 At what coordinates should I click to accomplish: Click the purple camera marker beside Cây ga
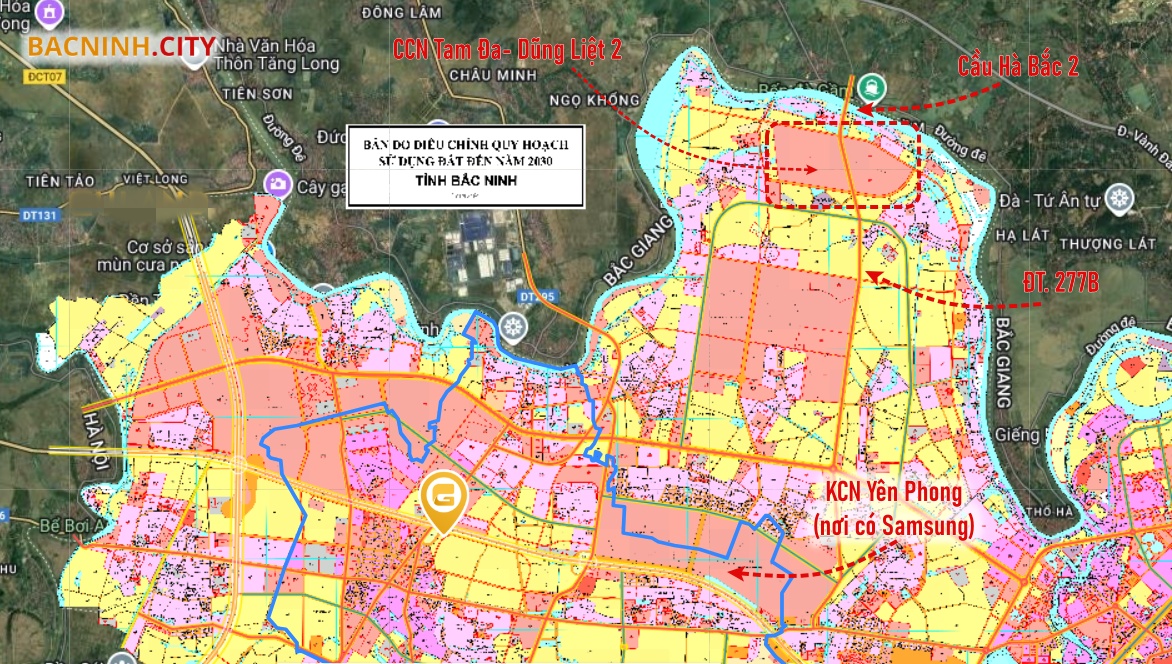276,183
